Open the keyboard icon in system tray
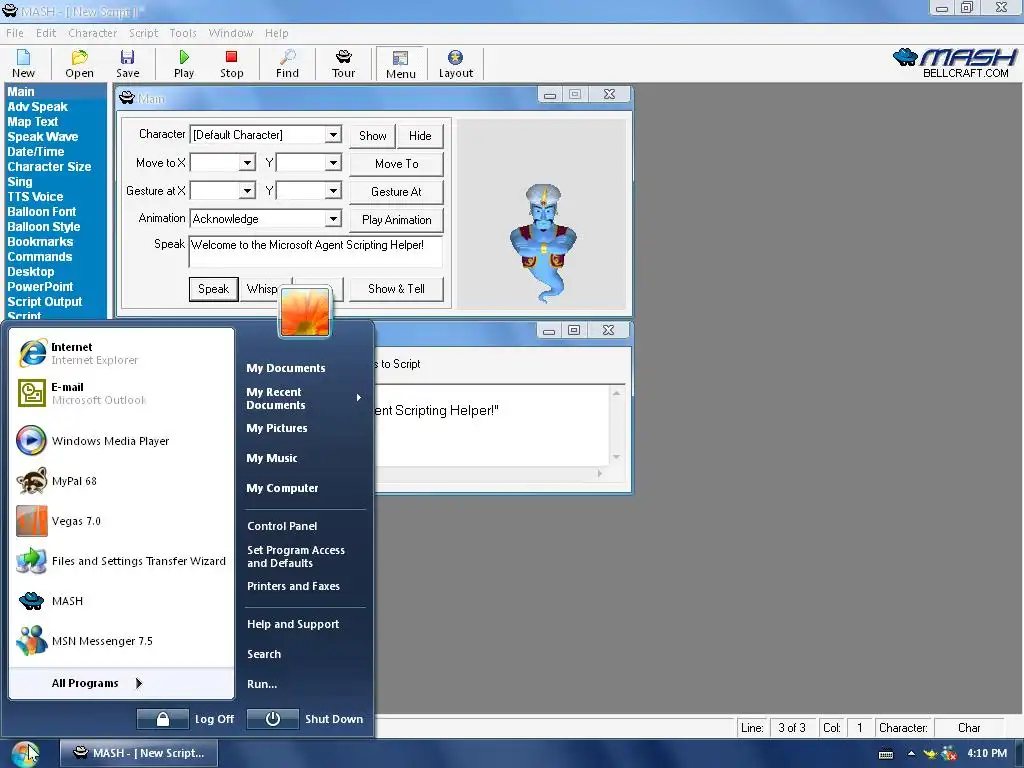The height and width of the screenshot is (768, 1024). (x=886, y=754)
